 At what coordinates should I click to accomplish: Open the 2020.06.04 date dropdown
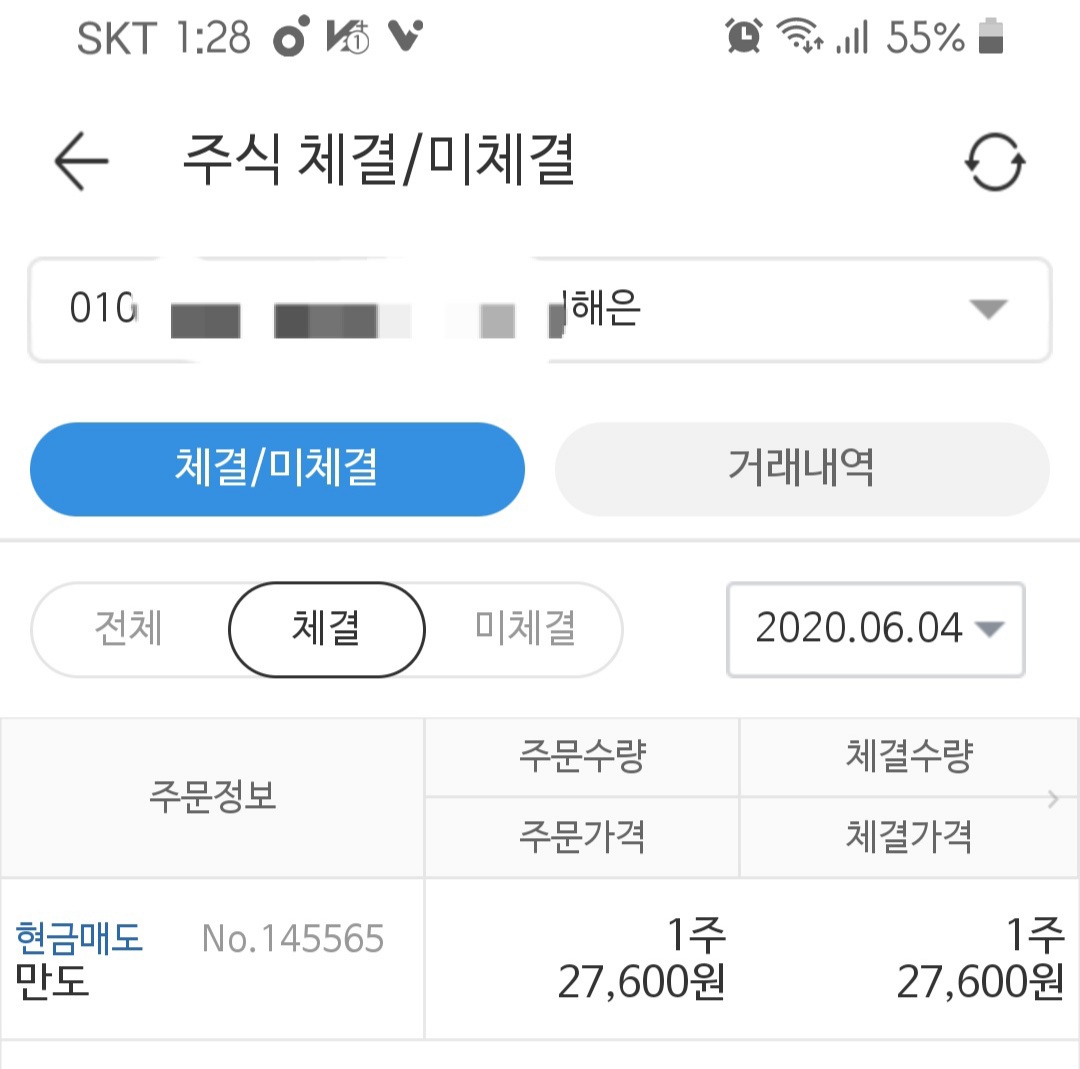pyautogui.click(x=875, y=629)
